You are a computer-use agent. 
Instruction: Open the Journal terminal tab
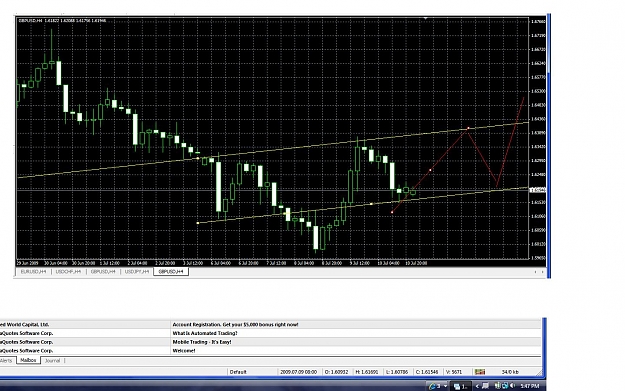pos(52,361)
